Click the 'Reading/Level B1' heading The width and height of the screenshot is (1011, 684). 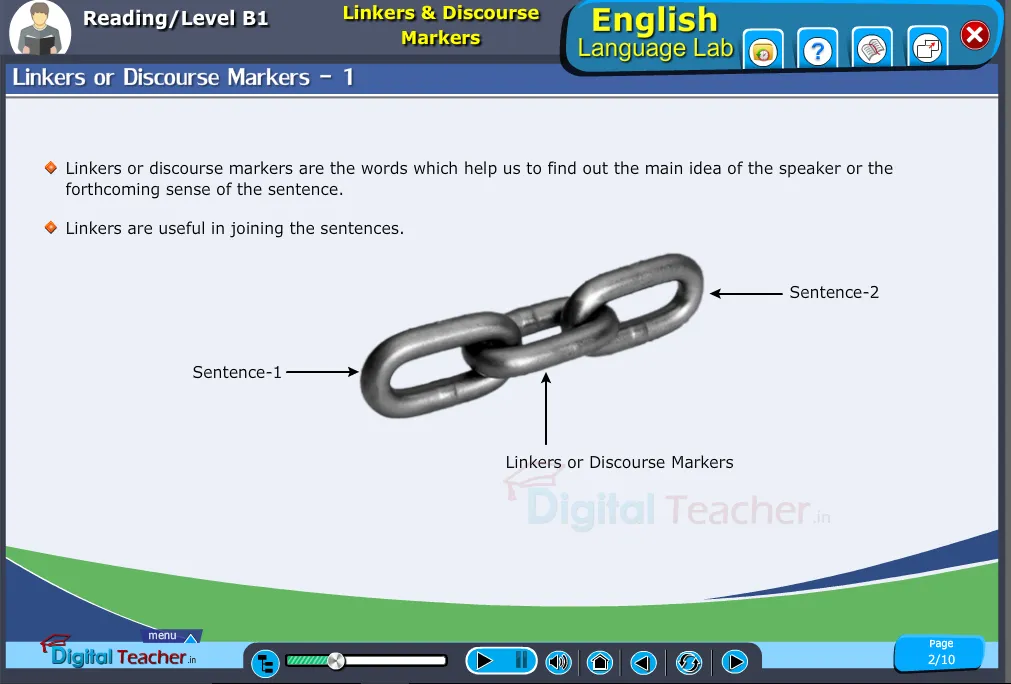(175, 19)
